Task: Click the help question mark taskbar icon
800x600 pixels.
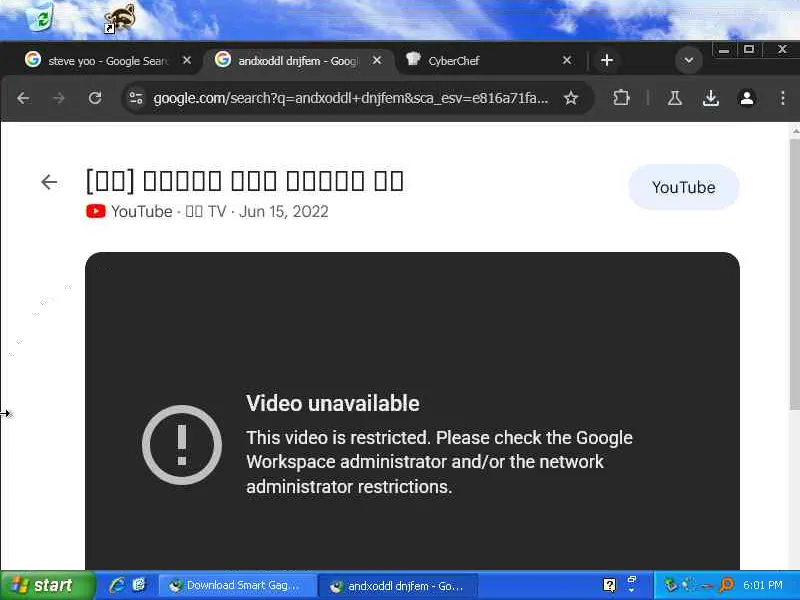Action: click(609, 585)
